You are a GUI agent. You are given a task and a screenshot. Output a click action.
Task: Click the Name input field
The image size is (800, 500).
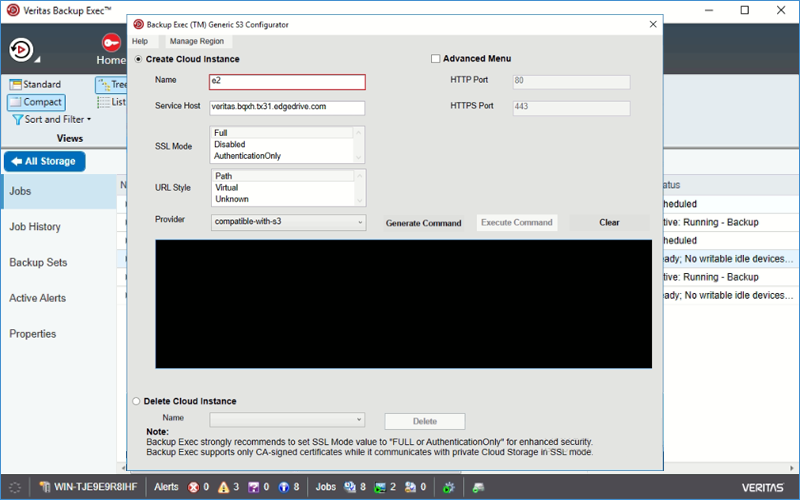[287, 82]
